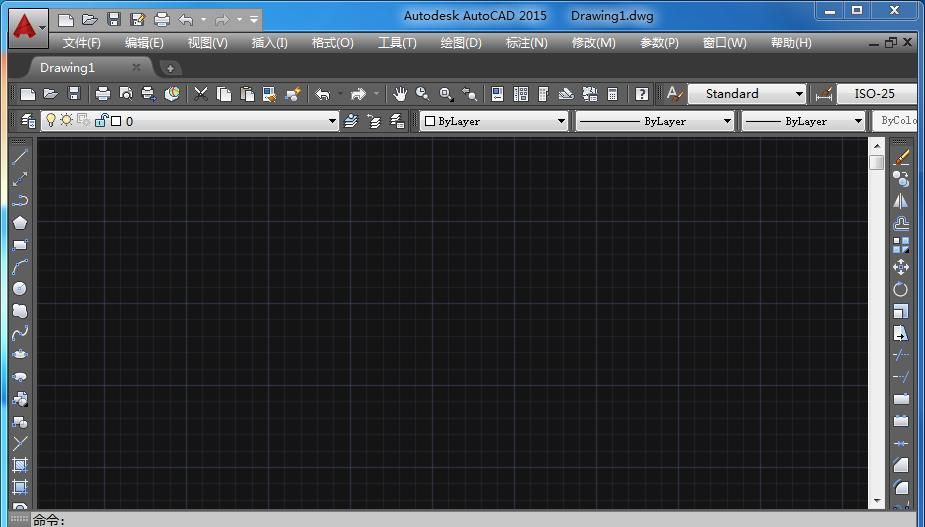Open the 文件(F) menu
Image resolution: width=925 pixels, height=527 pixels.
click(82, 43)
